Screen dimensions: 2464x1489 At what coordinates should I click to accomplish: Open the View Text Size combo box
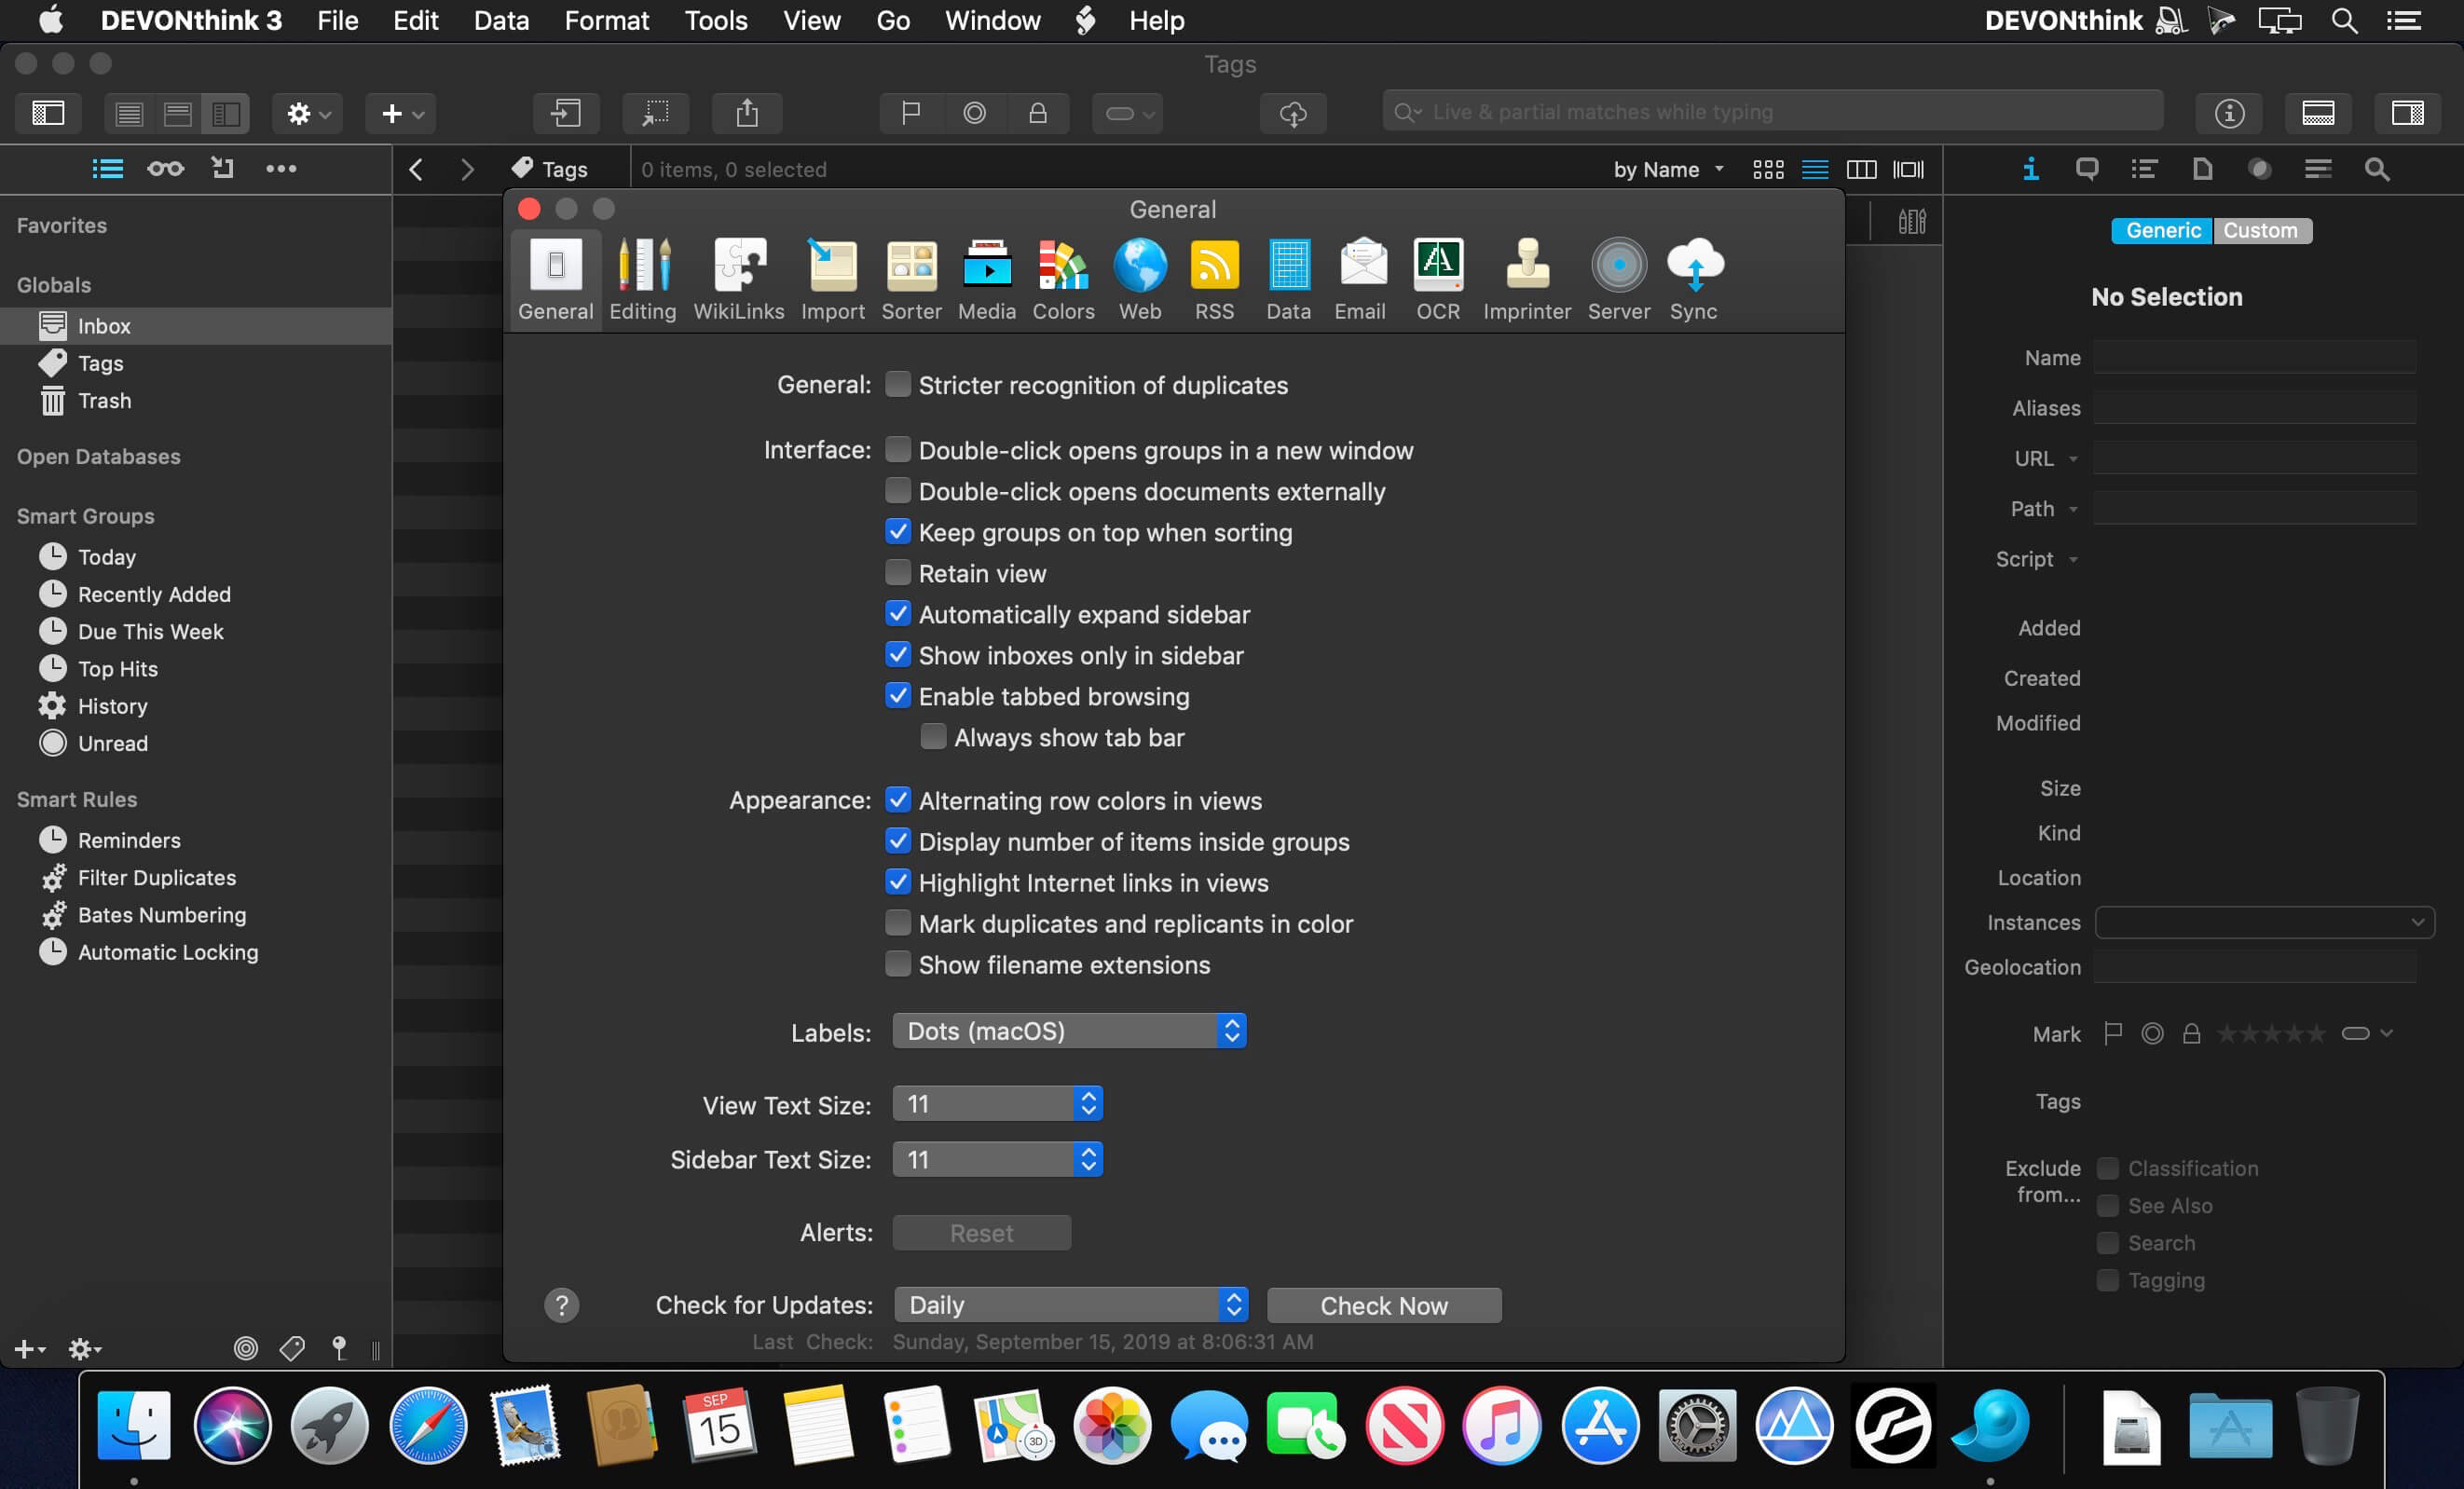point(997,1103)
